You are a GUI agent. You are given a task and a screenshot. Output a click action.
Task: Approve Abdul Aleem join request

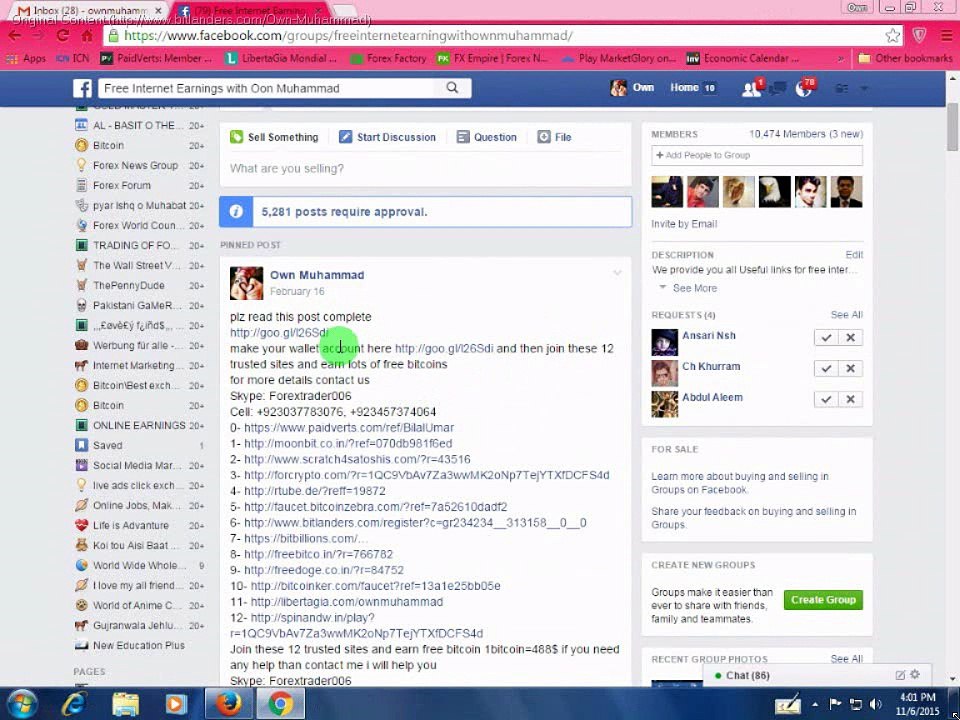click(826, 399)
